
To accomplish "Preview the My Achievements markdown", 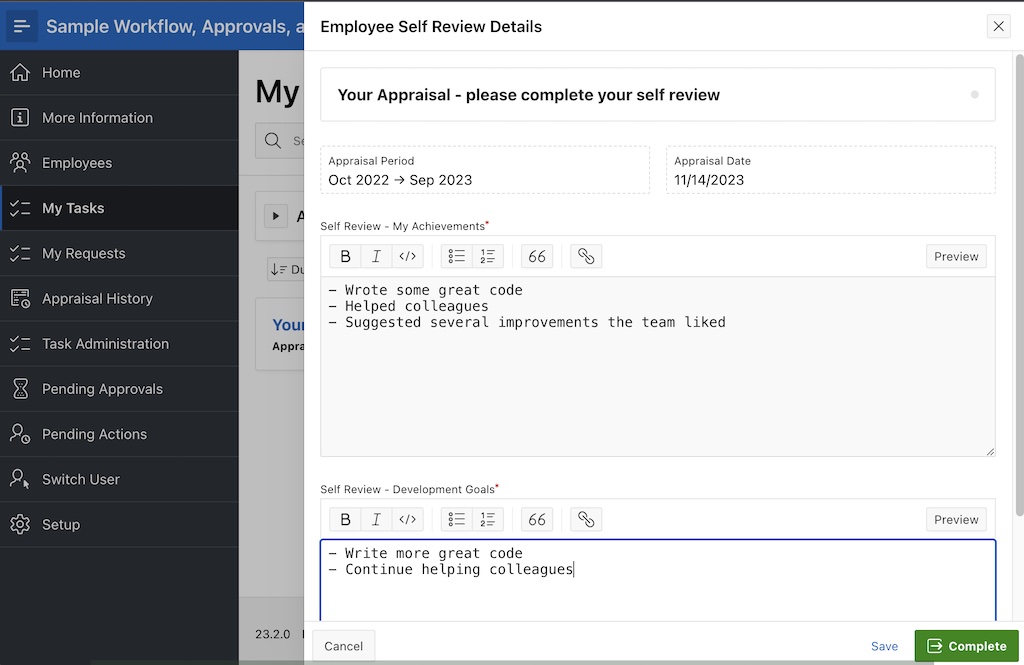I will 956,257.
